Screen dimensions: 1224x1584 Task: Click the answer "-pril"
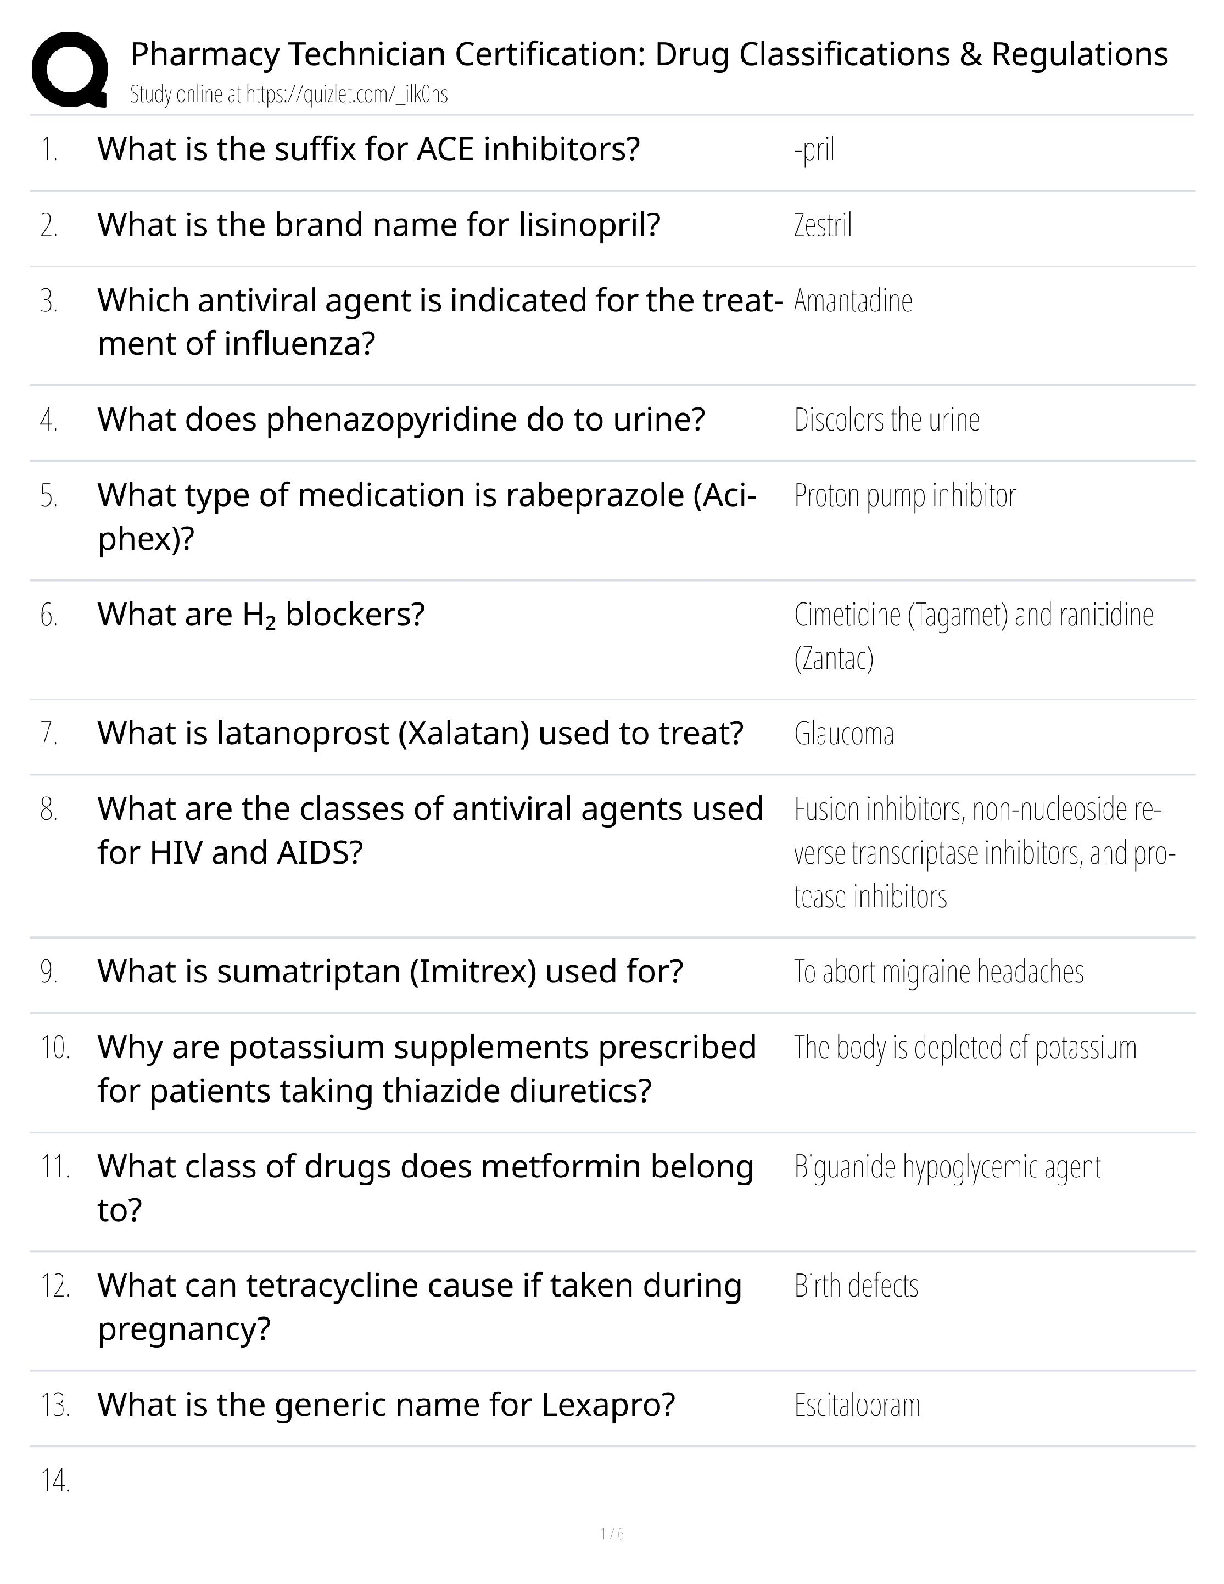(813, 150)
